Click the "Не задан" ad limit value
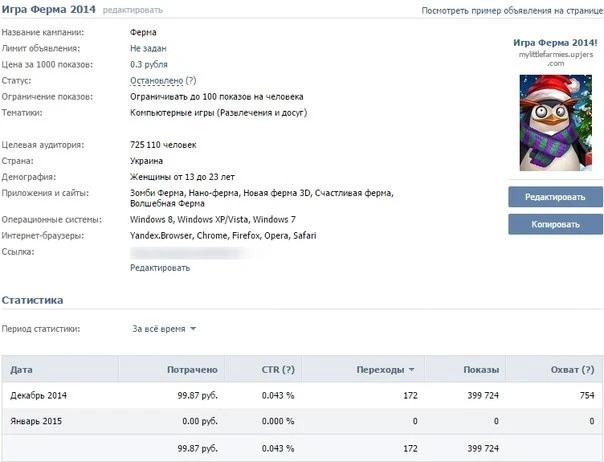This screenshot has height=462, width=604. coord(148,47)
